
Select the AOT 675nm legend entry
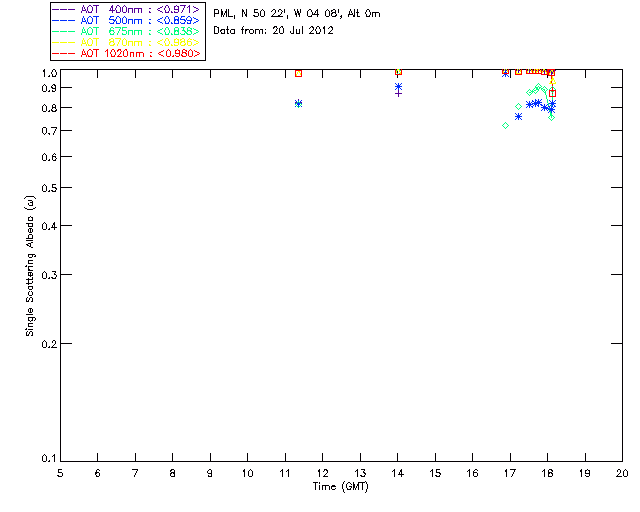[x=126, y=31]
